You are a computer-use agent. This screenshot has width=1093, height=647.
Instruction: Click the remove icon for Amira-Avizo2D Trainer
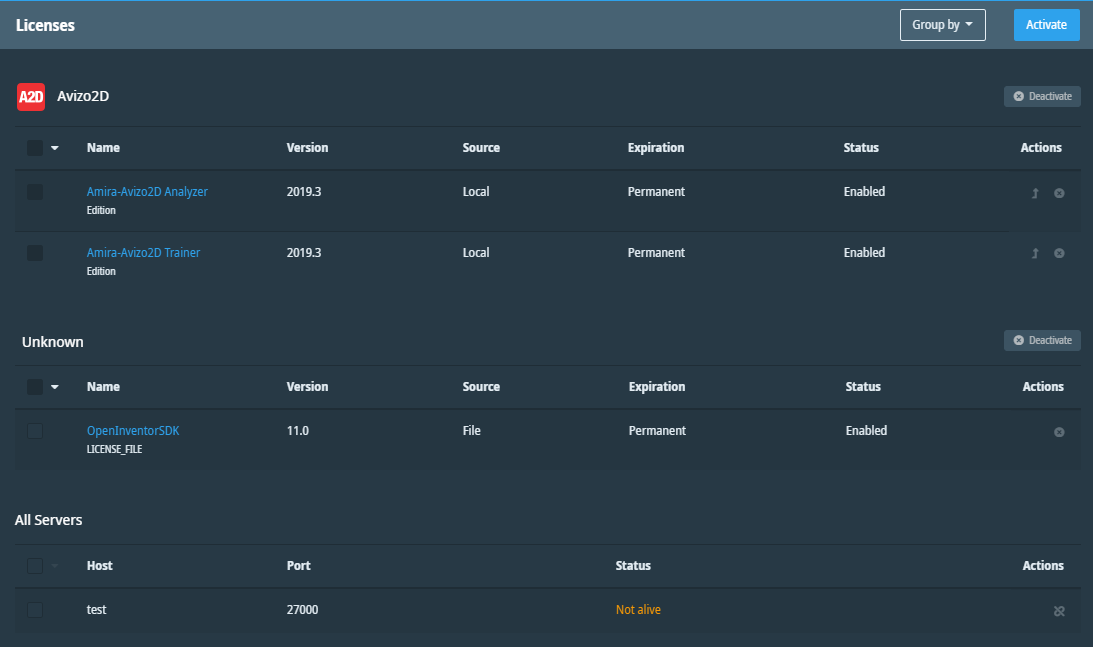point(1059,254)
